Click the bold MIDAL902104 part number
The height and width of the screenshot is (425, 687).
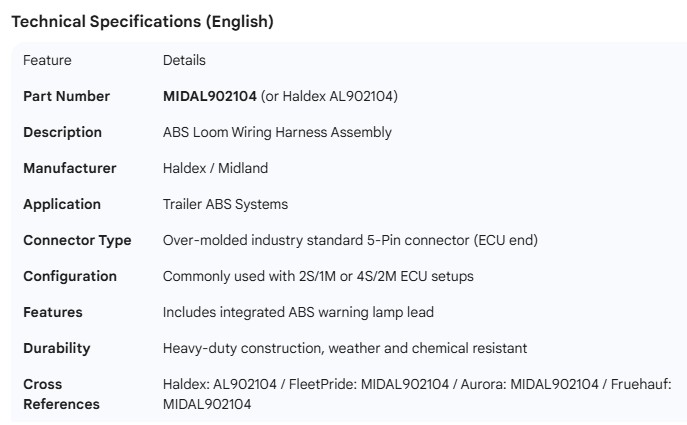(209, 96)
